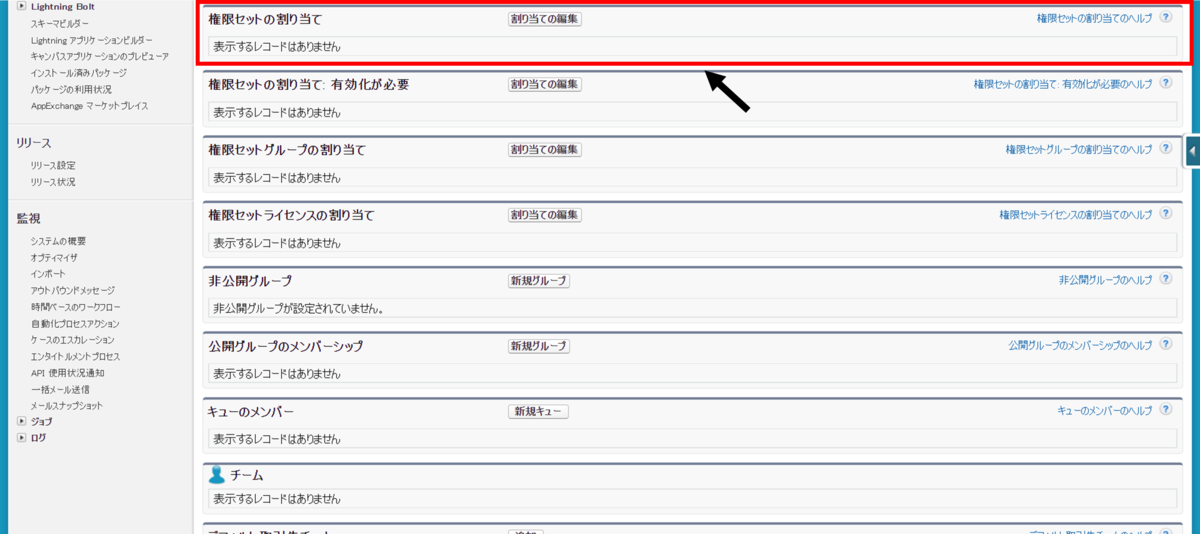Click help question mark icon for キューのメンバー
Viewport: 1200px width, 534px height.
point(1166,411)
